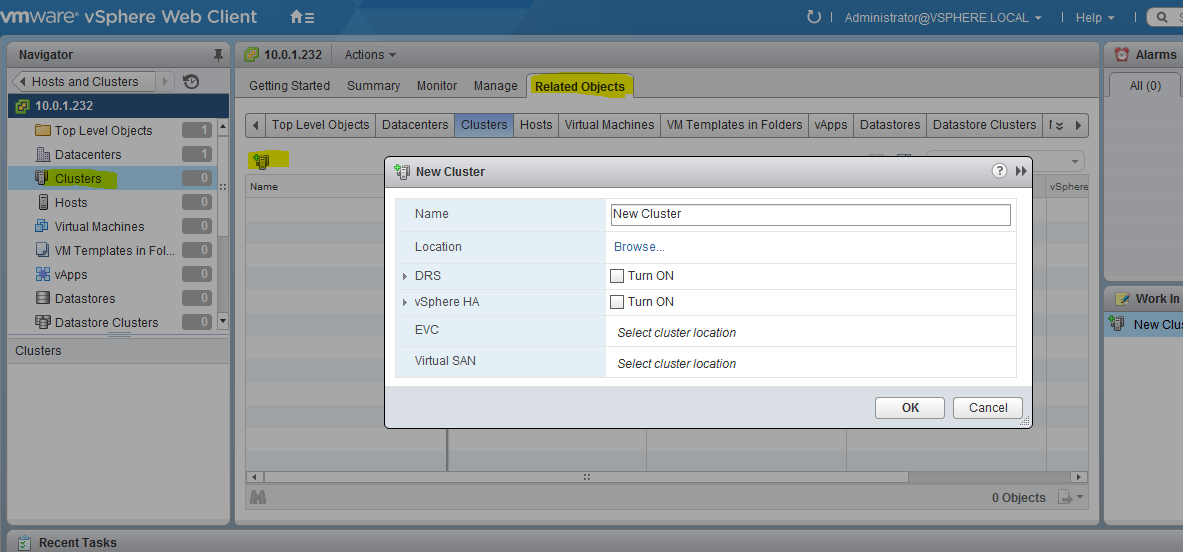1183x552 pixels.
Task: Click the create new cluster toolbar icon
Action: pos(262,161)
